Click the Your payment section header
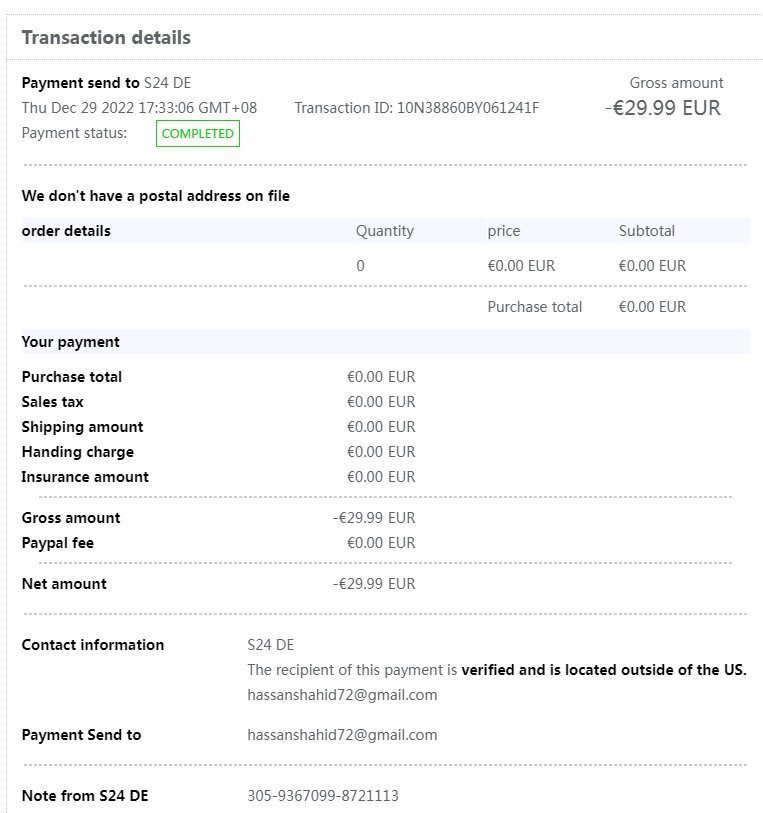763x813 pixels. (70, 342)
